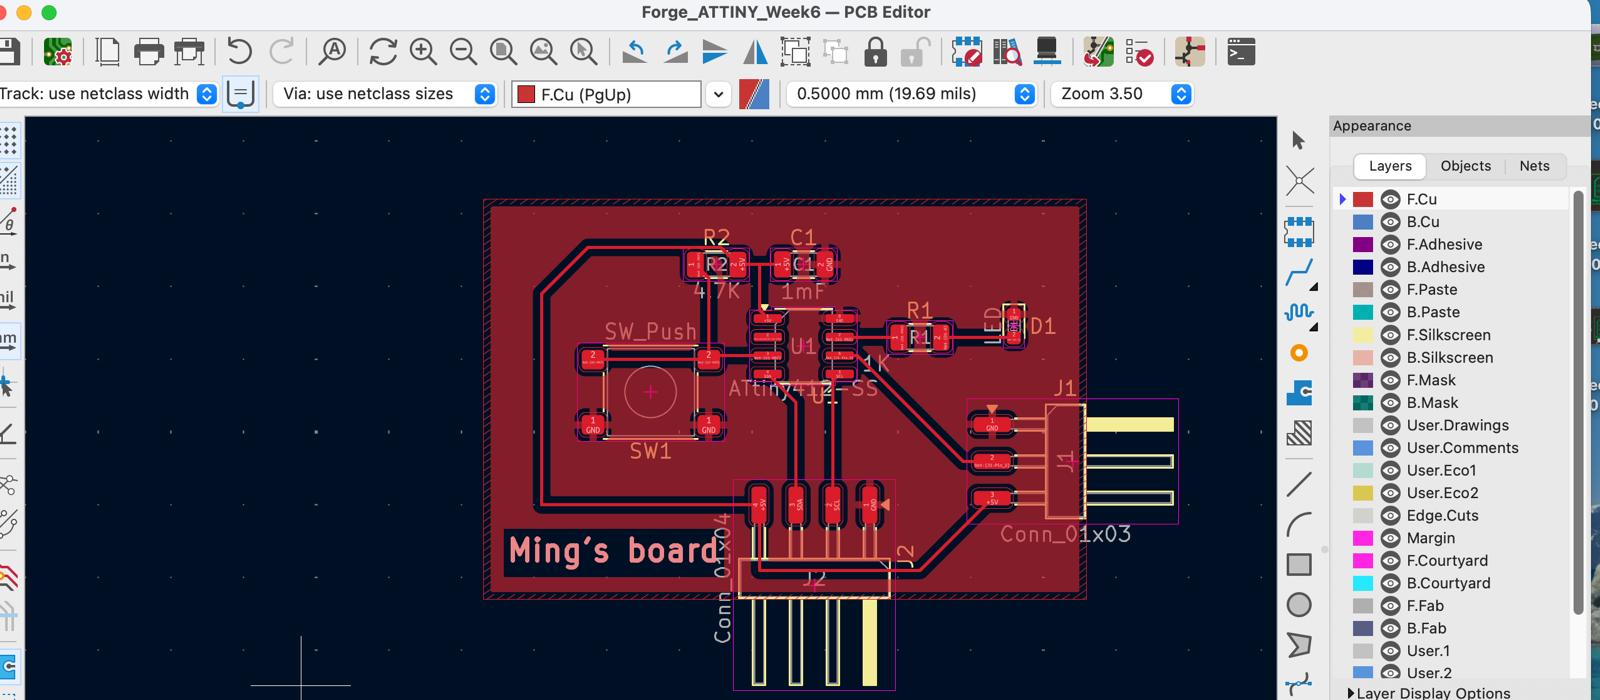Open the grid size 0.5000 mm dropdown
This screenshot has height=700, width=1600.
[x=1024, y=94]
